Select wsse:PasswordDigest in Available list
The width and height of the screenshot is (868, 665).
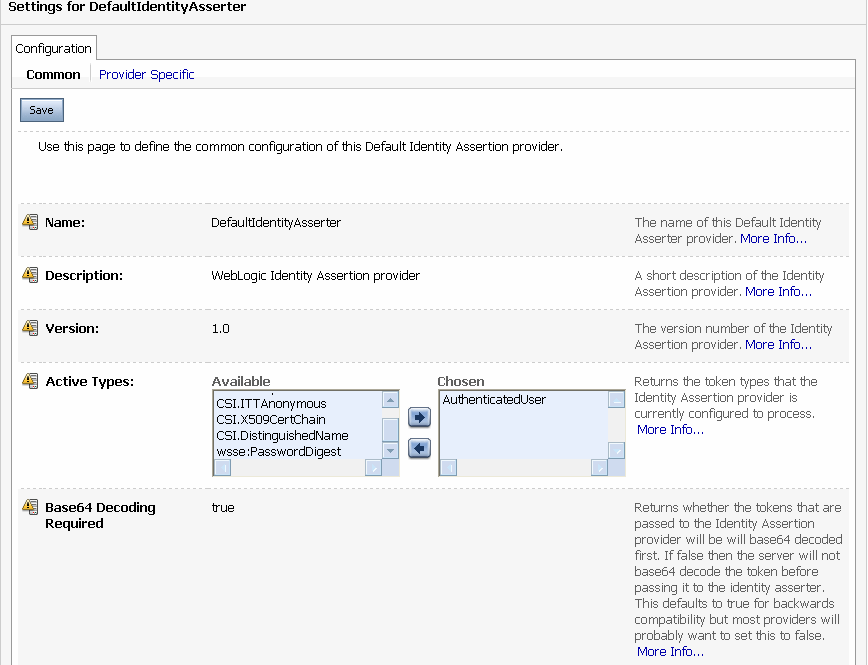pyautogui.click(x=278, y=452)
